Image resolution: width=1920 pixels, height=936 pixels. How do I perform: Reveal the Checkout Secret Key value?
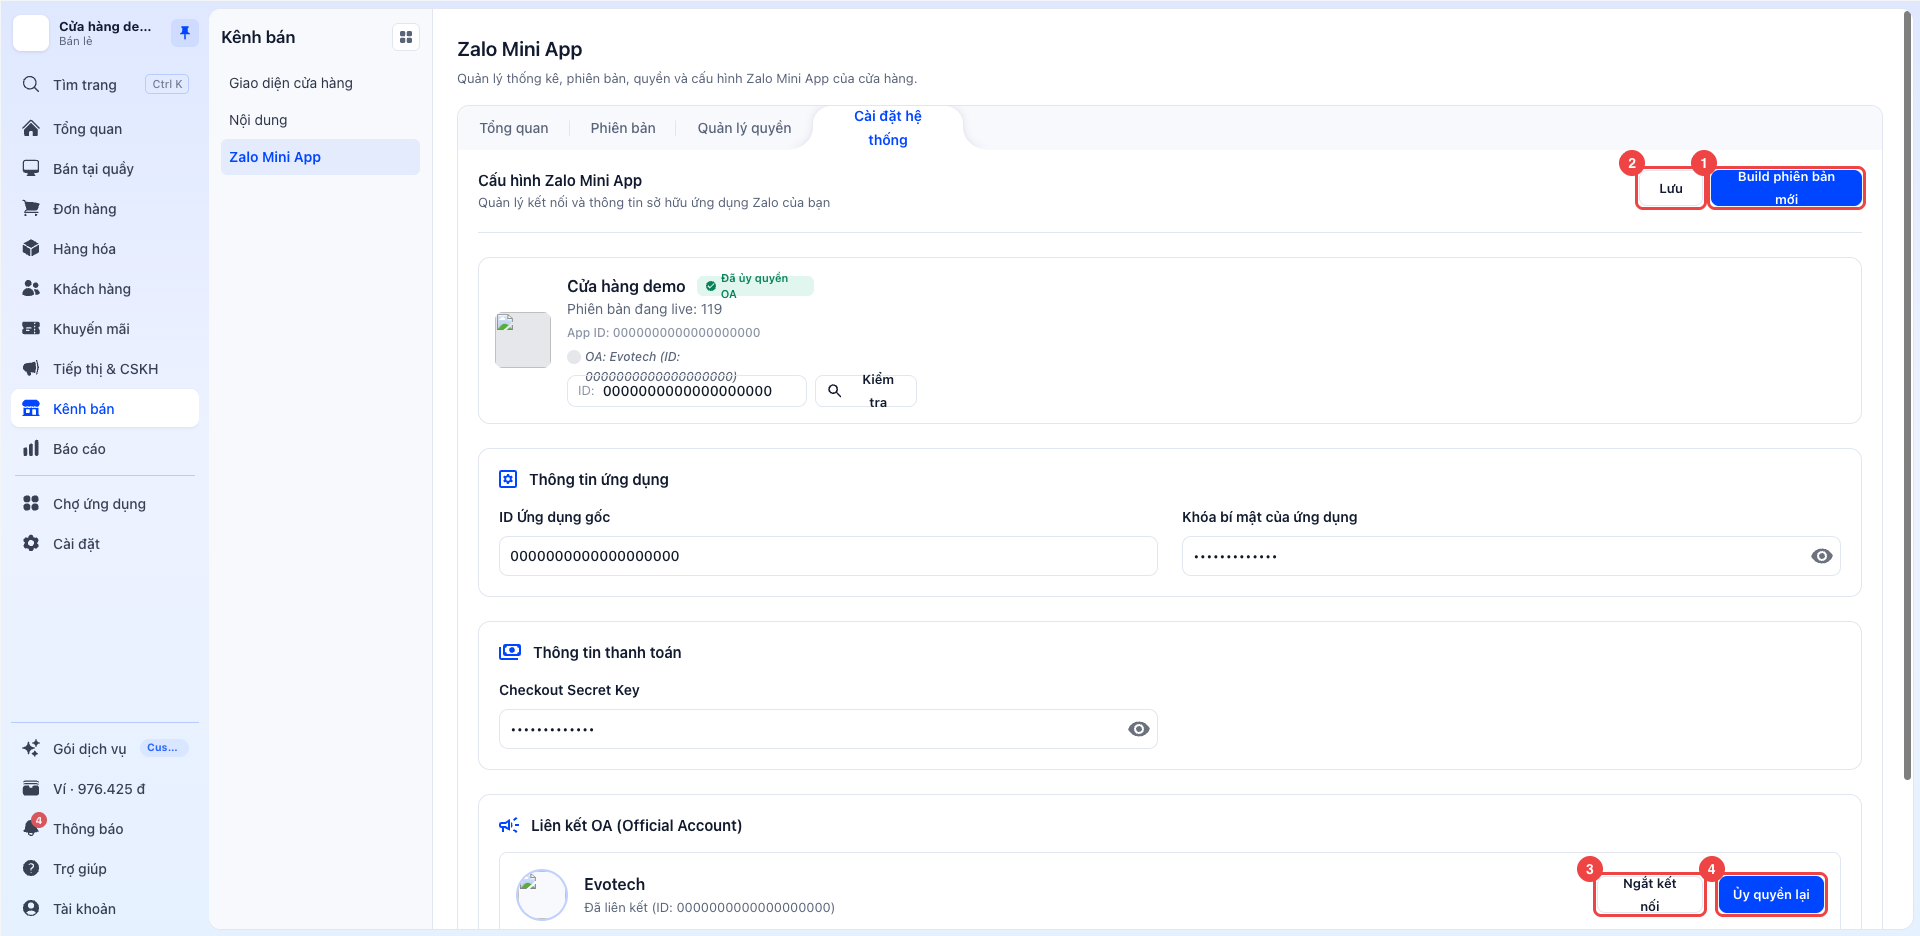tap(1138, 729)
